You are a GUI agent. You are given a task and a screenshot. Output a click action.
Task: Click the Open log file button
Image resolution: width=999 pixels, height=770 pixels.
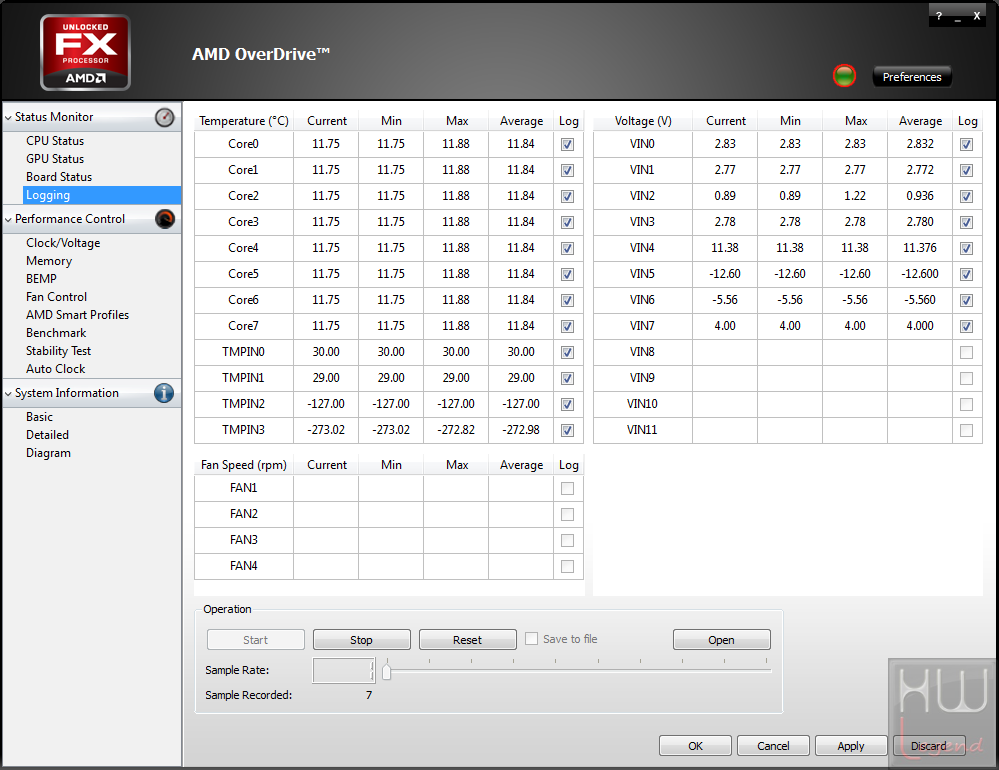pyautogui.click(x=721, y=639)
